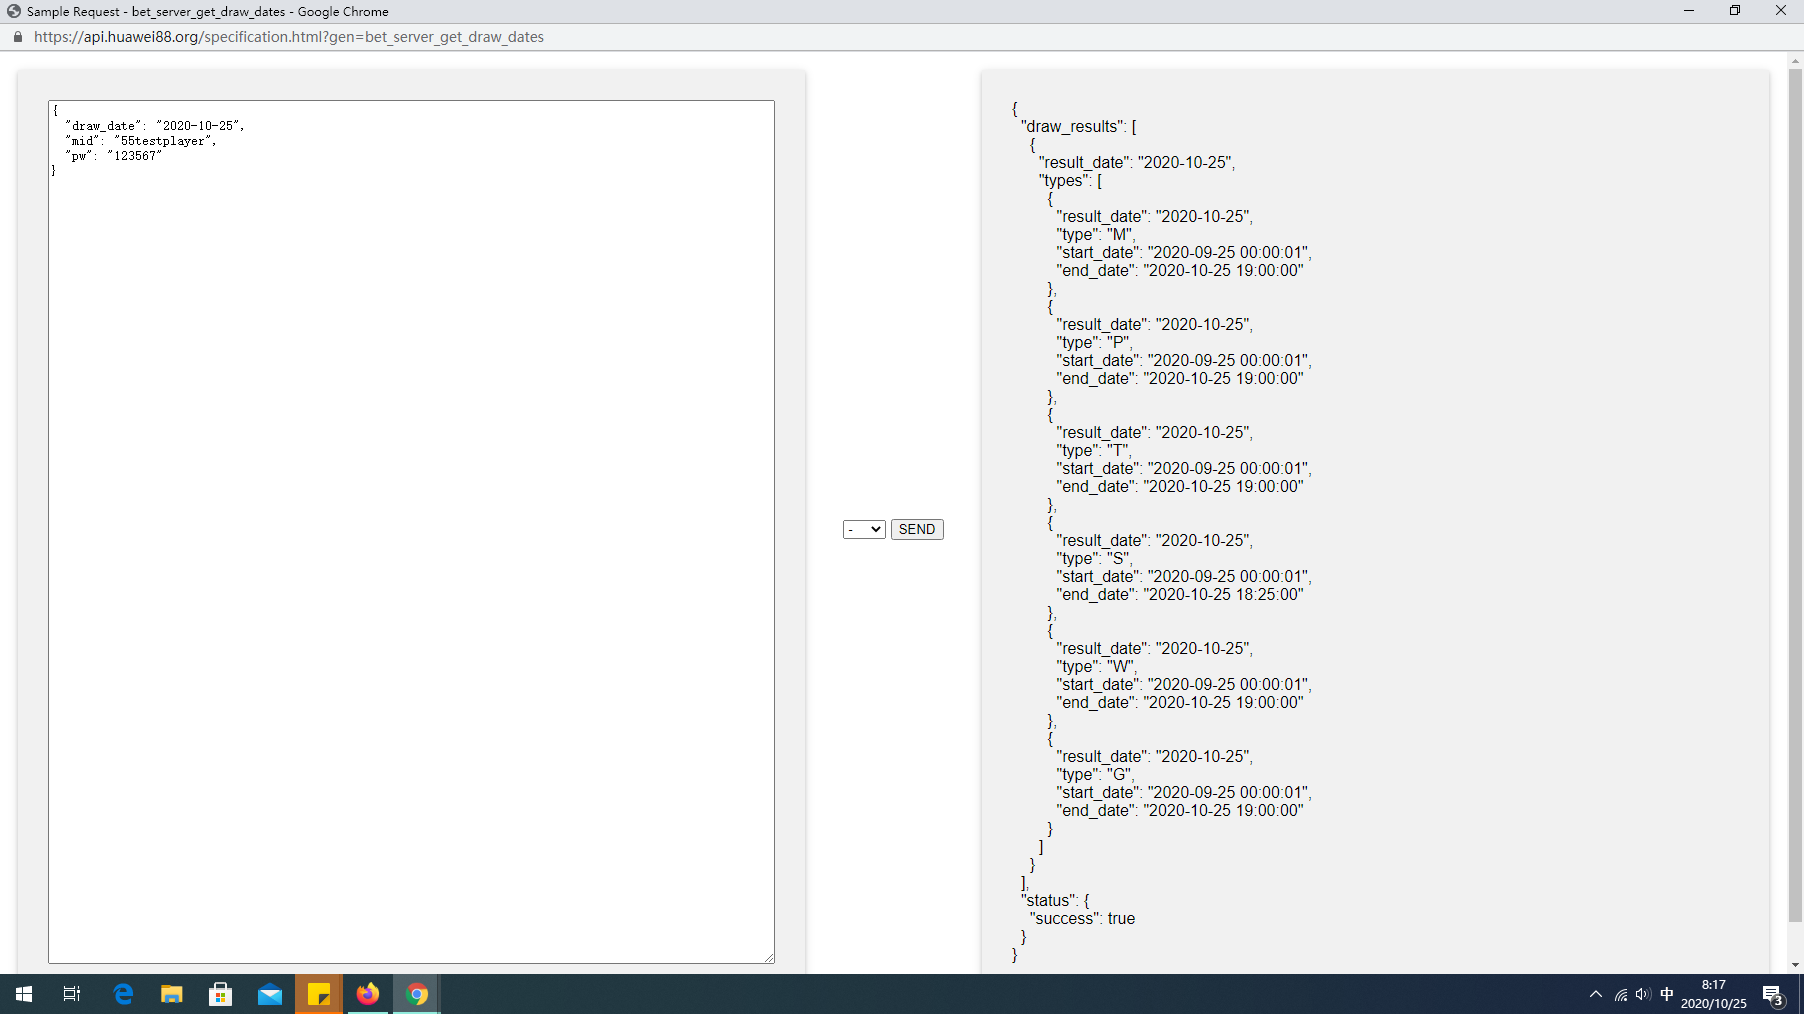The image size is (1804, 1014).
Task: Open Microsoft Store from the taskbar
Action: 221,994
